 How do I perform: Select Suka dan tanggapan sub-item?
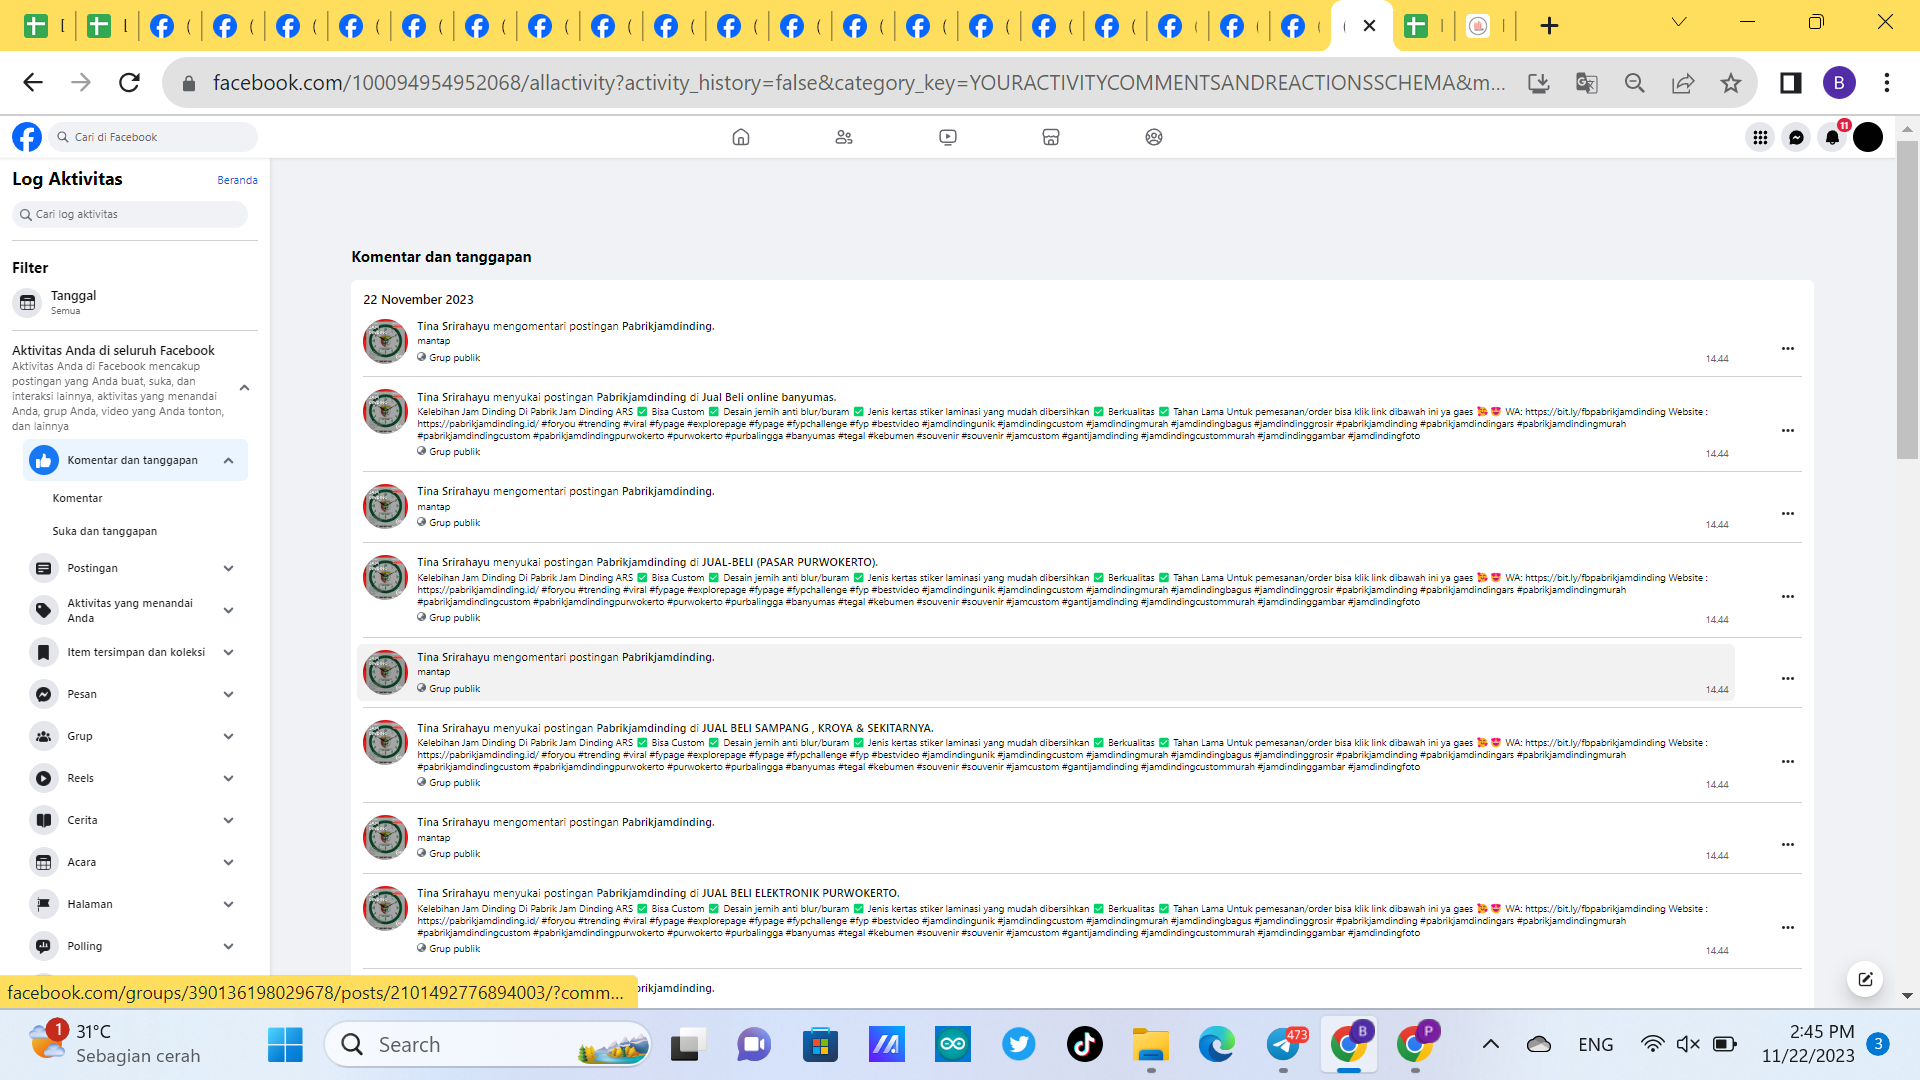tap(105, 531)
